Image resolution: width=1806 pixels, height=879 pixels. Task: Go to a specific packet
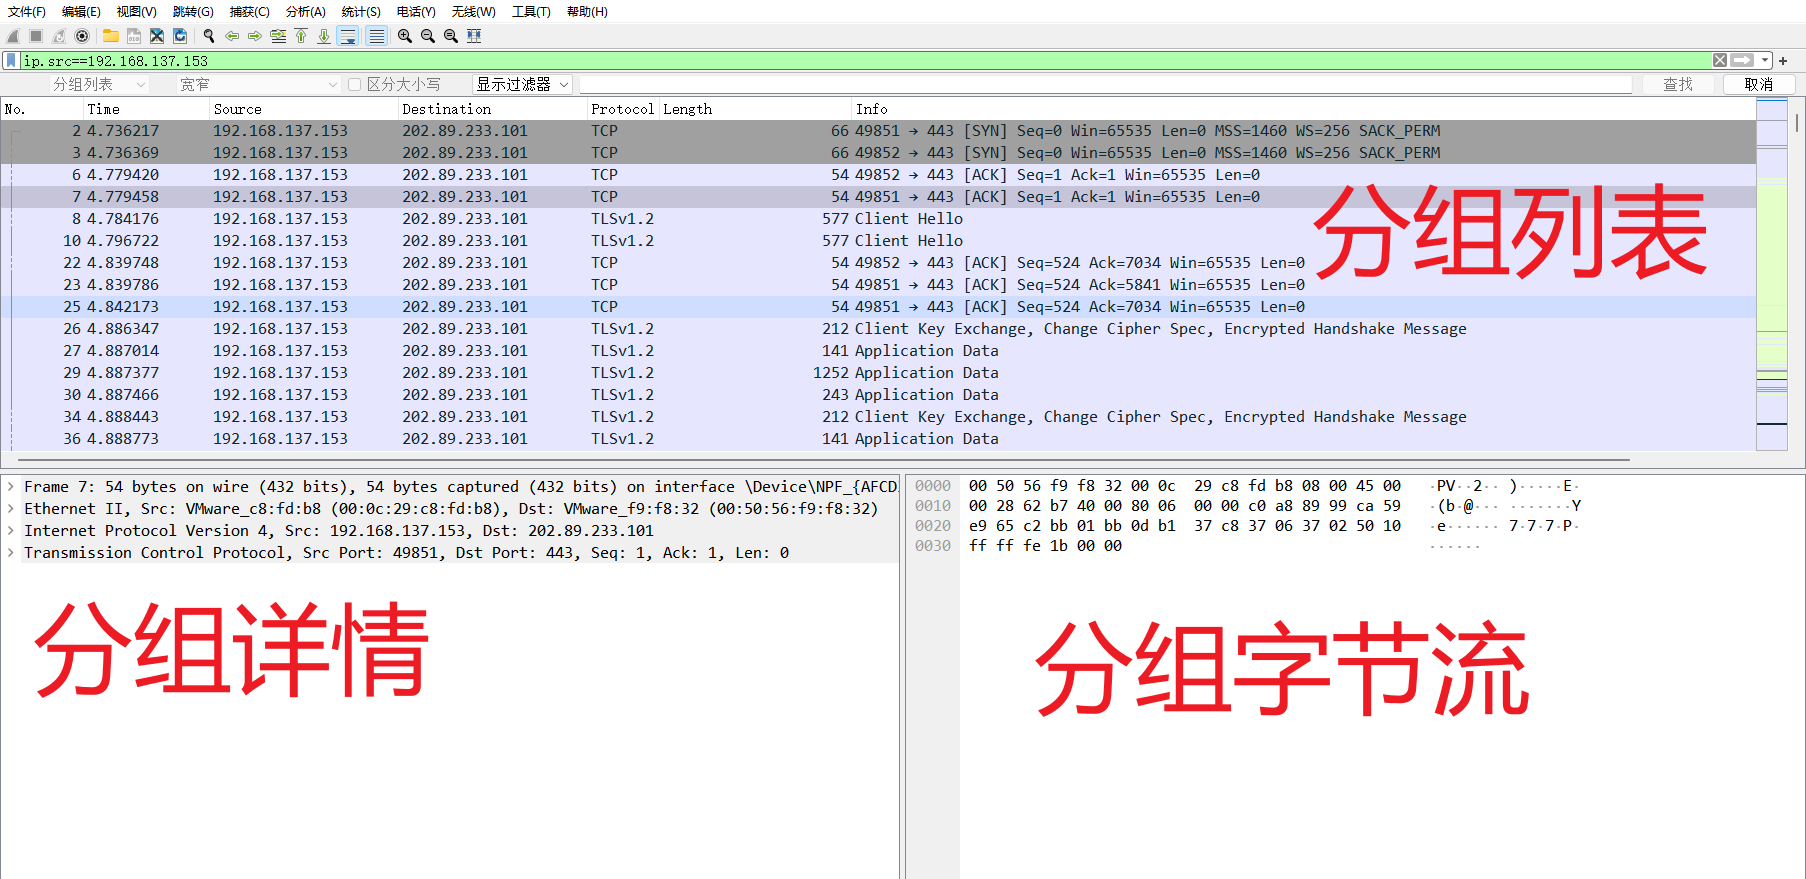coord(278,36)
